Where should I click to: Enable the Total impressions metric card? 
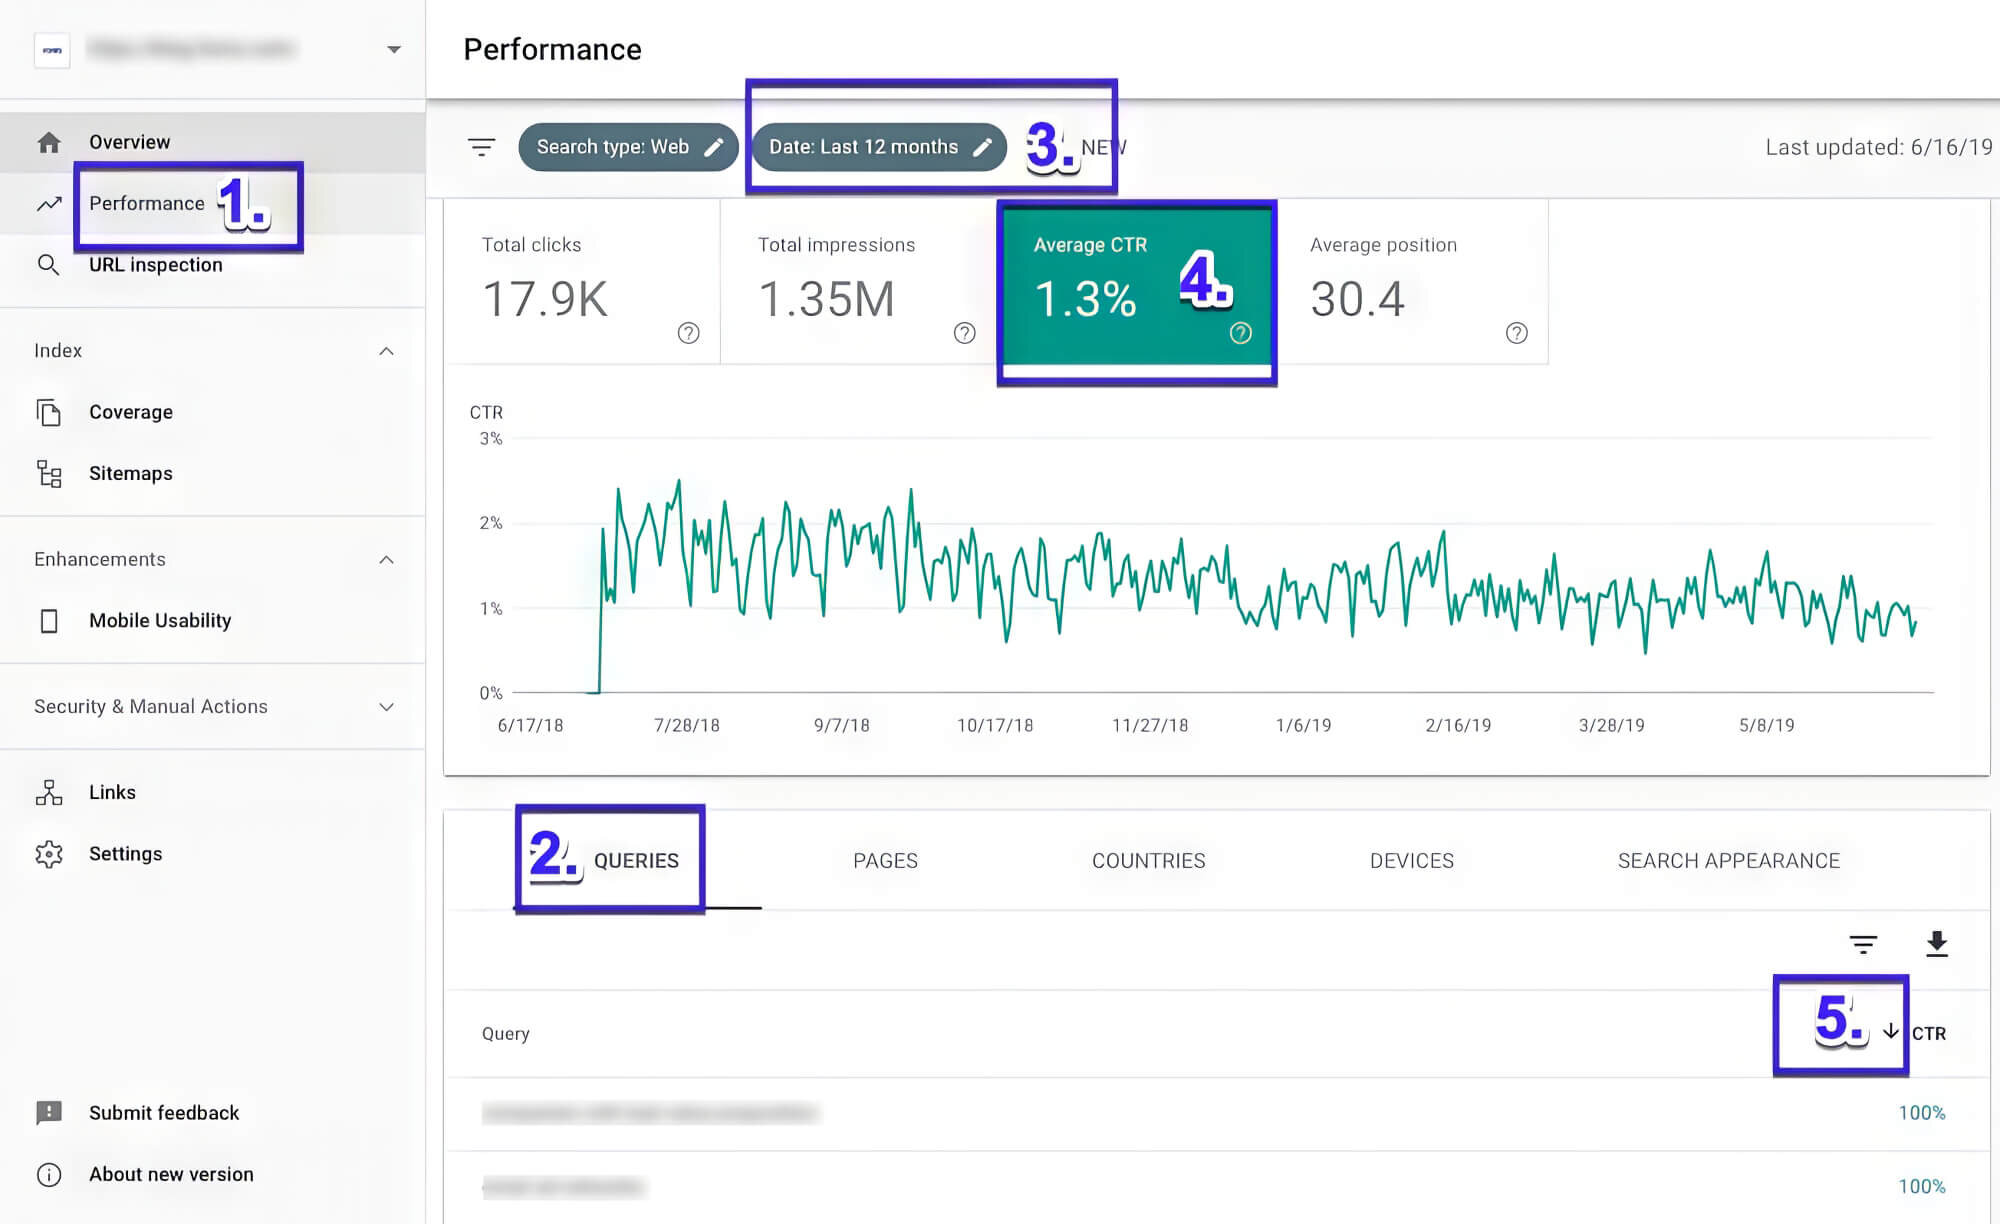click(x=858, y=283)
